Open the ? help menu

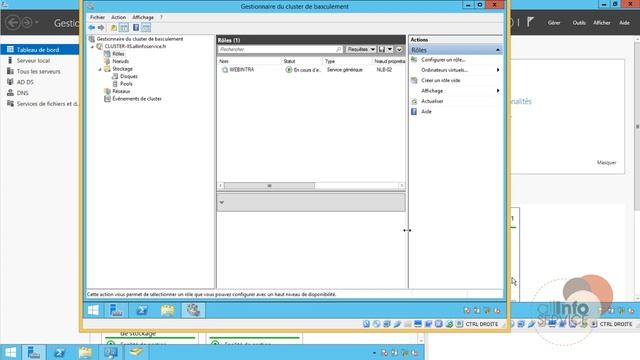(161, 17)
